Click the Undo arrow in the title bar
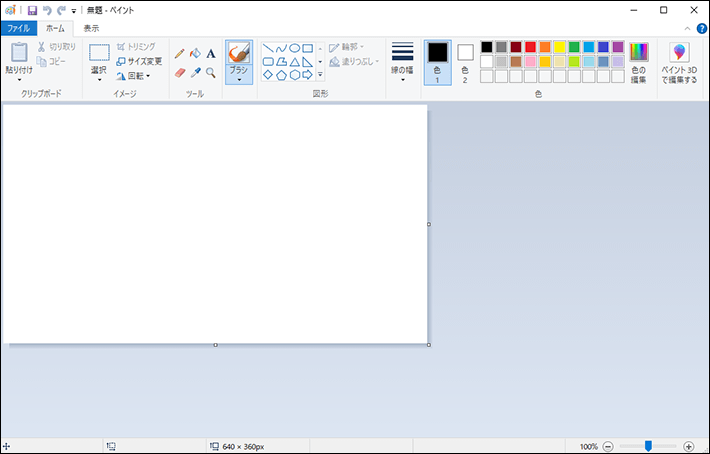Viewport: 710px width, 454px height. (47, 10)
